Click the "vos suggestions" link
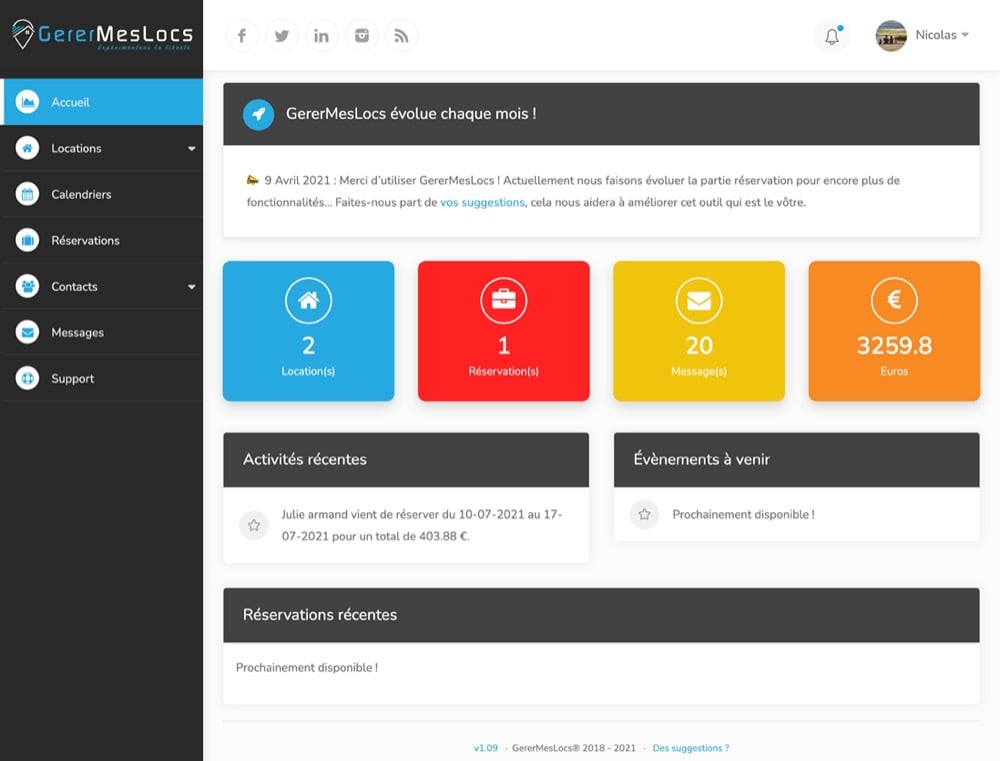 (x=482, y=202)
